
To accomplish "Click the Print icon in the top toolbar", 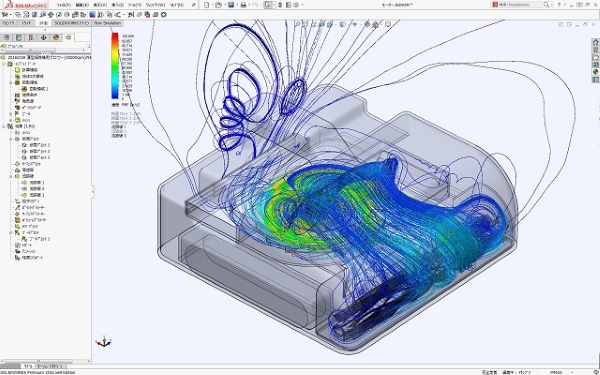I will tap(243, 5).
